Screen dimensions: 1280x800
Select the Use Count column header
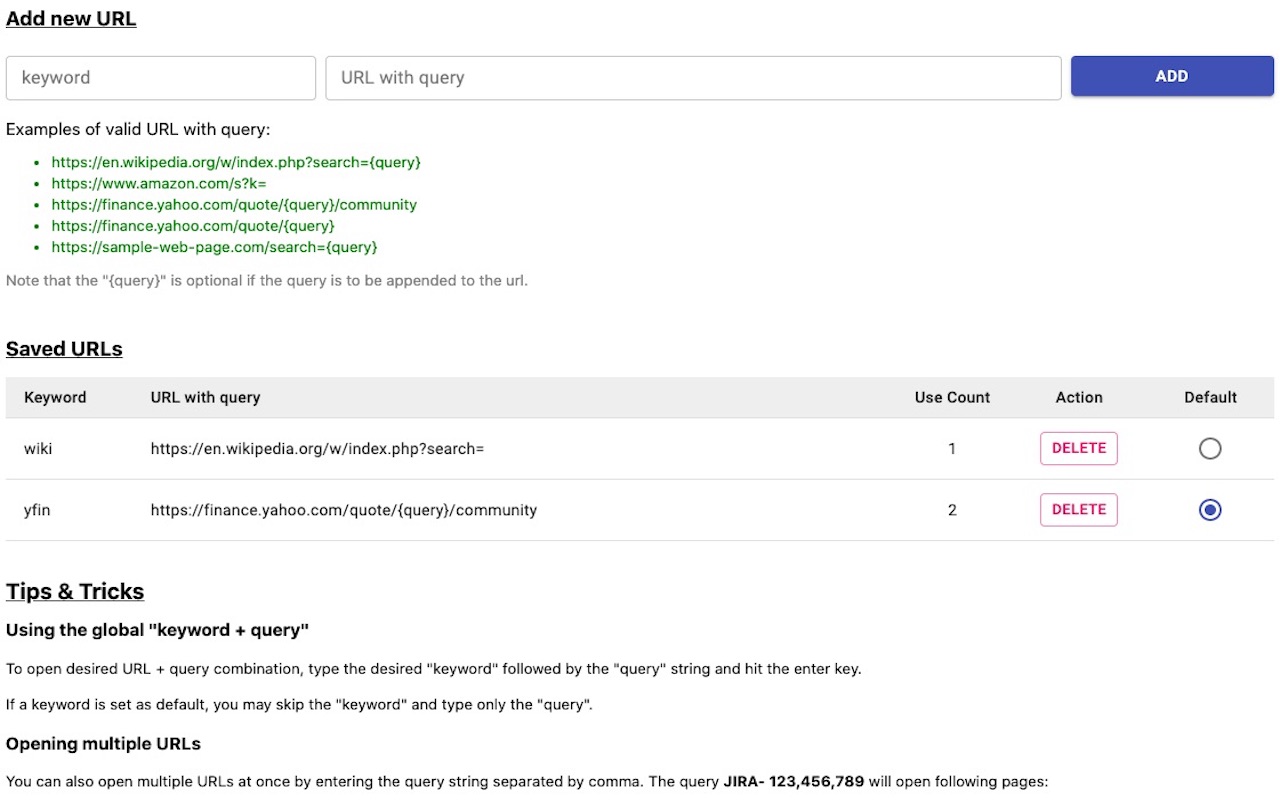tap(951, 397)
